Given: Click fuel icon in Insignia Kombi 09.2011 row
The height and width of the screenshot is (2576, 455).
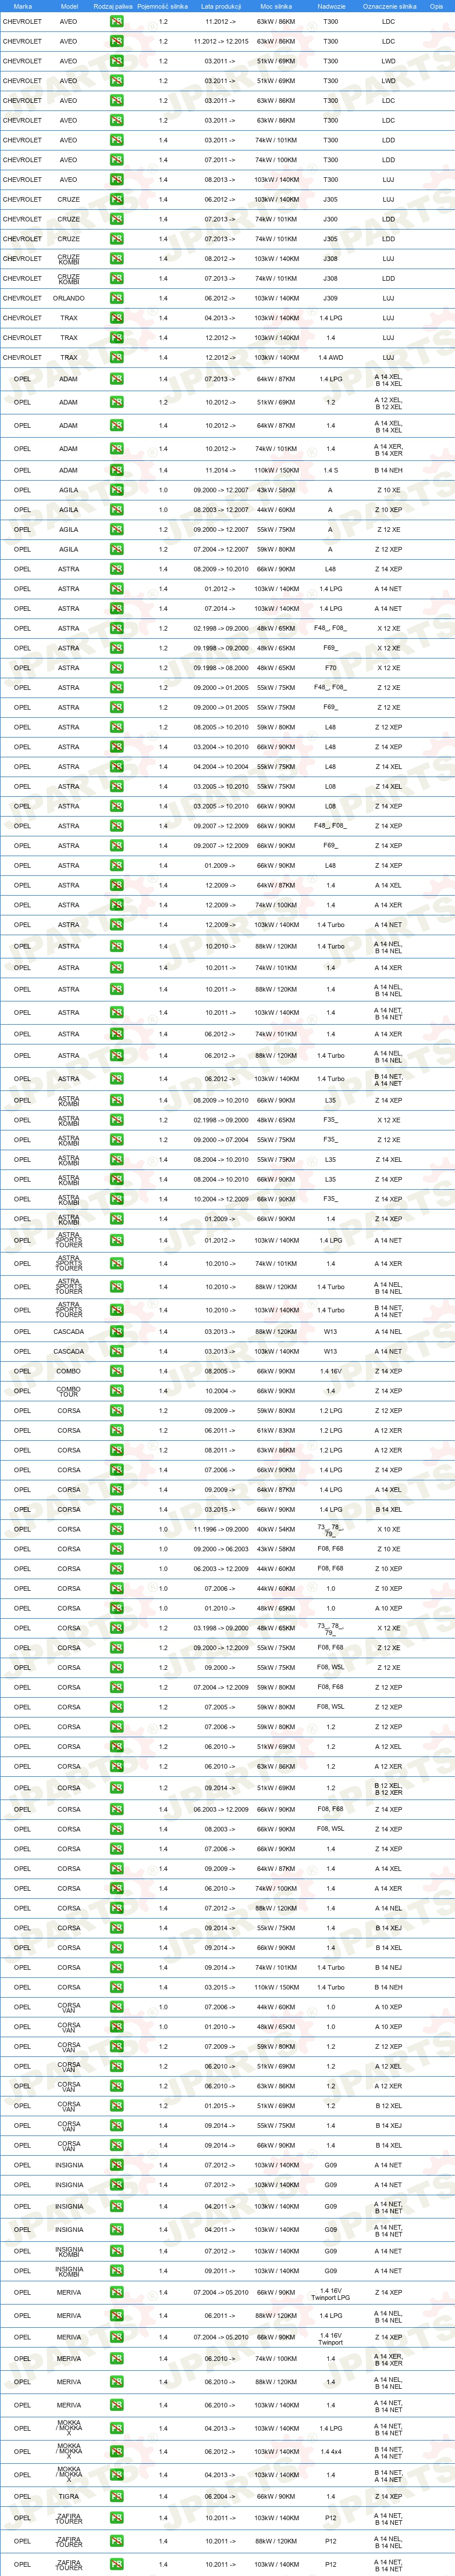Looking at the screenshot, I should (117, 2271).
